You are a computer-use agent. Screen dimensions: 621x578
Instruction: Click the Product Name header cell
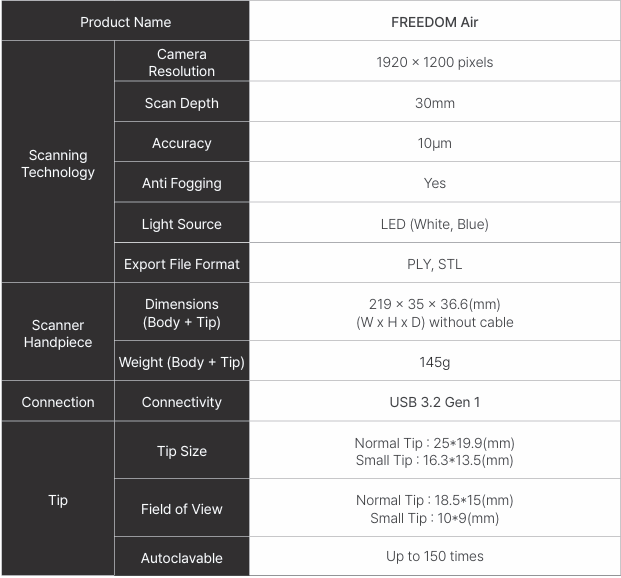coord(125,22)
